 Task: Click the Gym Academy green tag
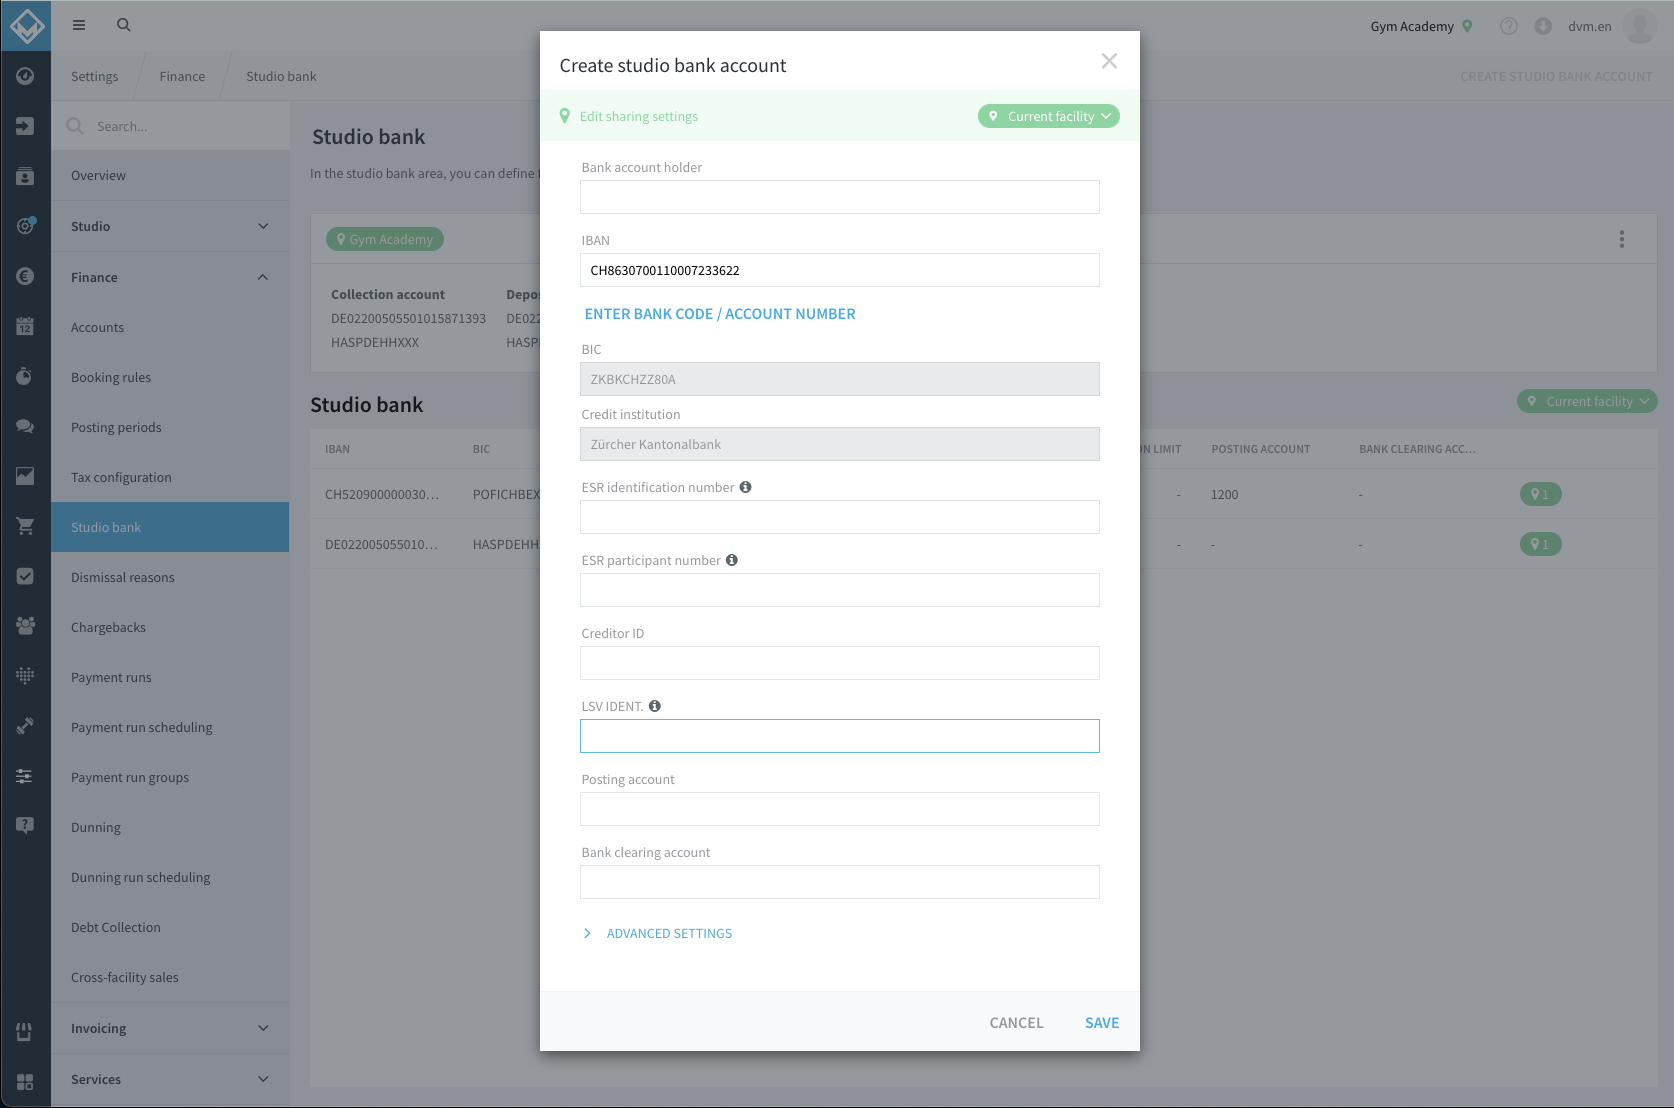(x=385, y=239)
